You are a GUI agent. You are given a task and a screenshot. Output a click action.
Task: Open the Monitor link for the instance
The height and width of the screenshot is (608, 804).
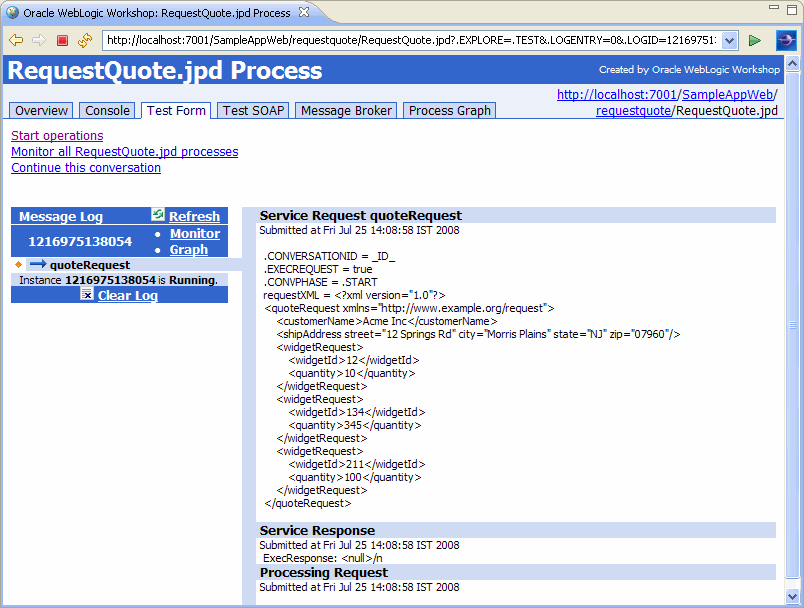pyautogui.click(x=195, y=234)
